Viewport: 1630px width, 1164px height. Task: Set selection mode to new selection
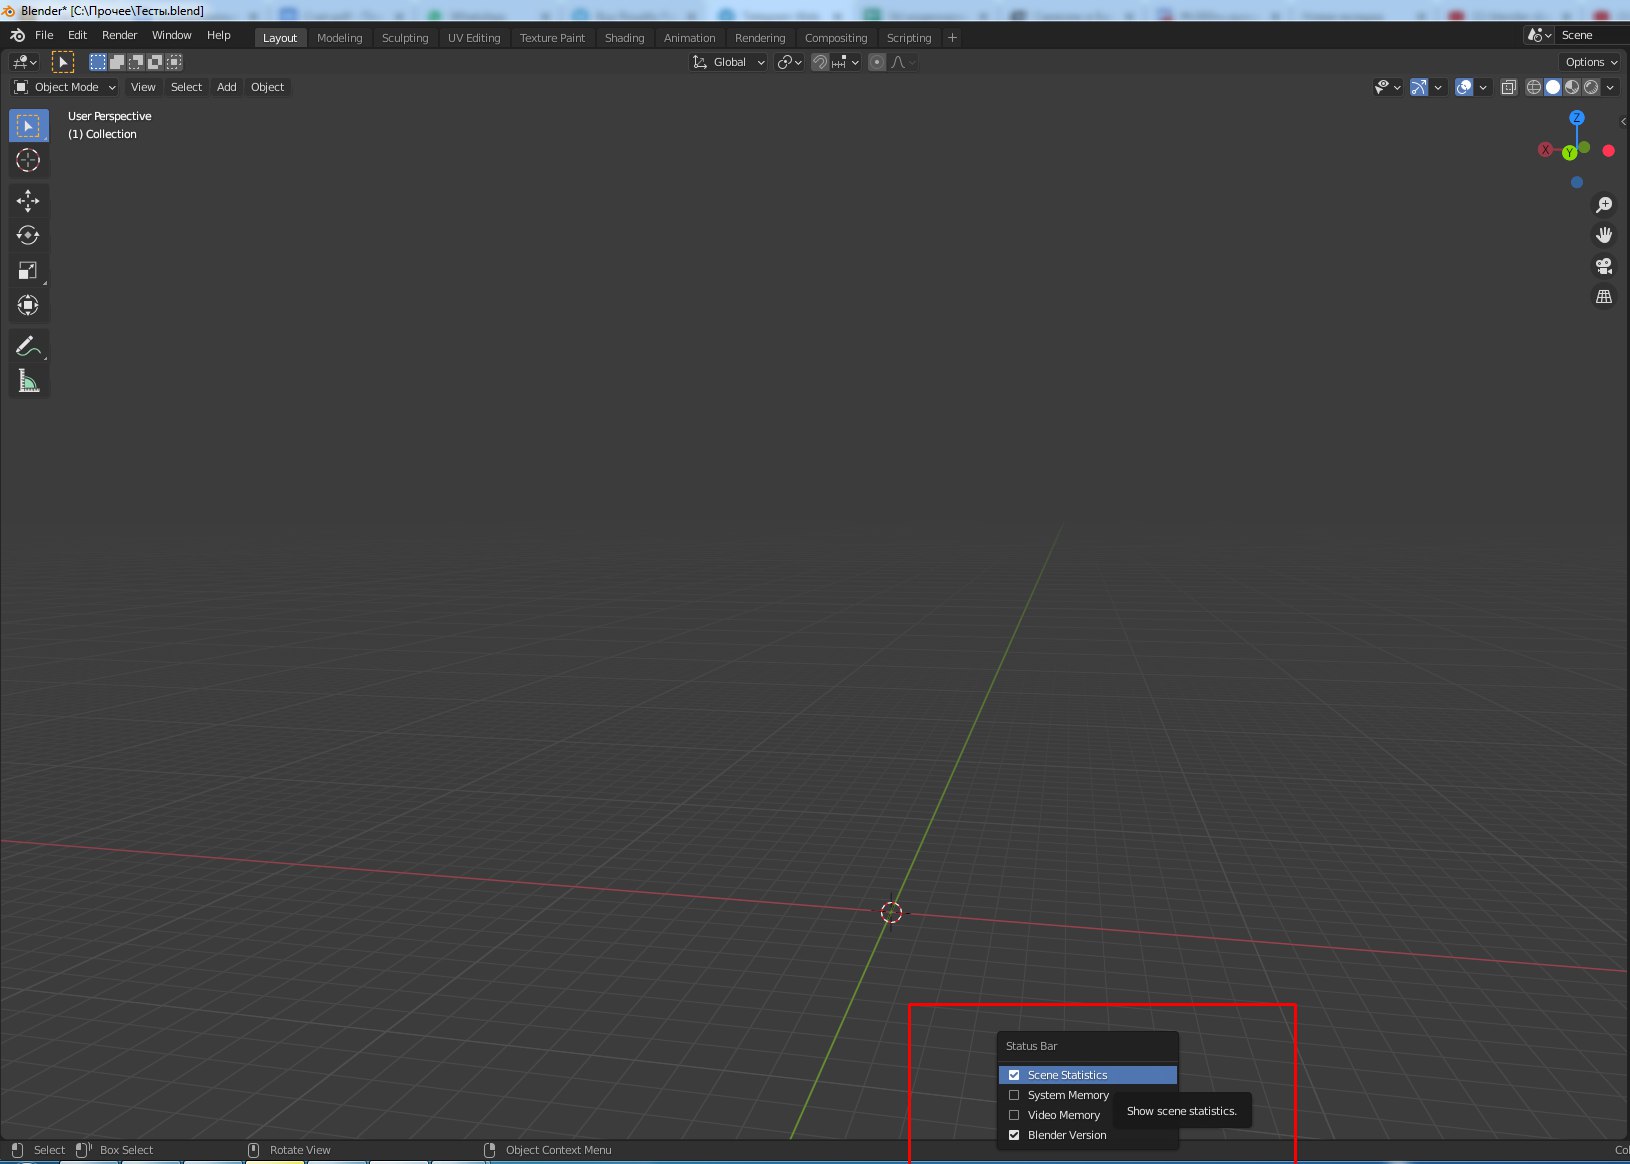(x=97, y=62)
